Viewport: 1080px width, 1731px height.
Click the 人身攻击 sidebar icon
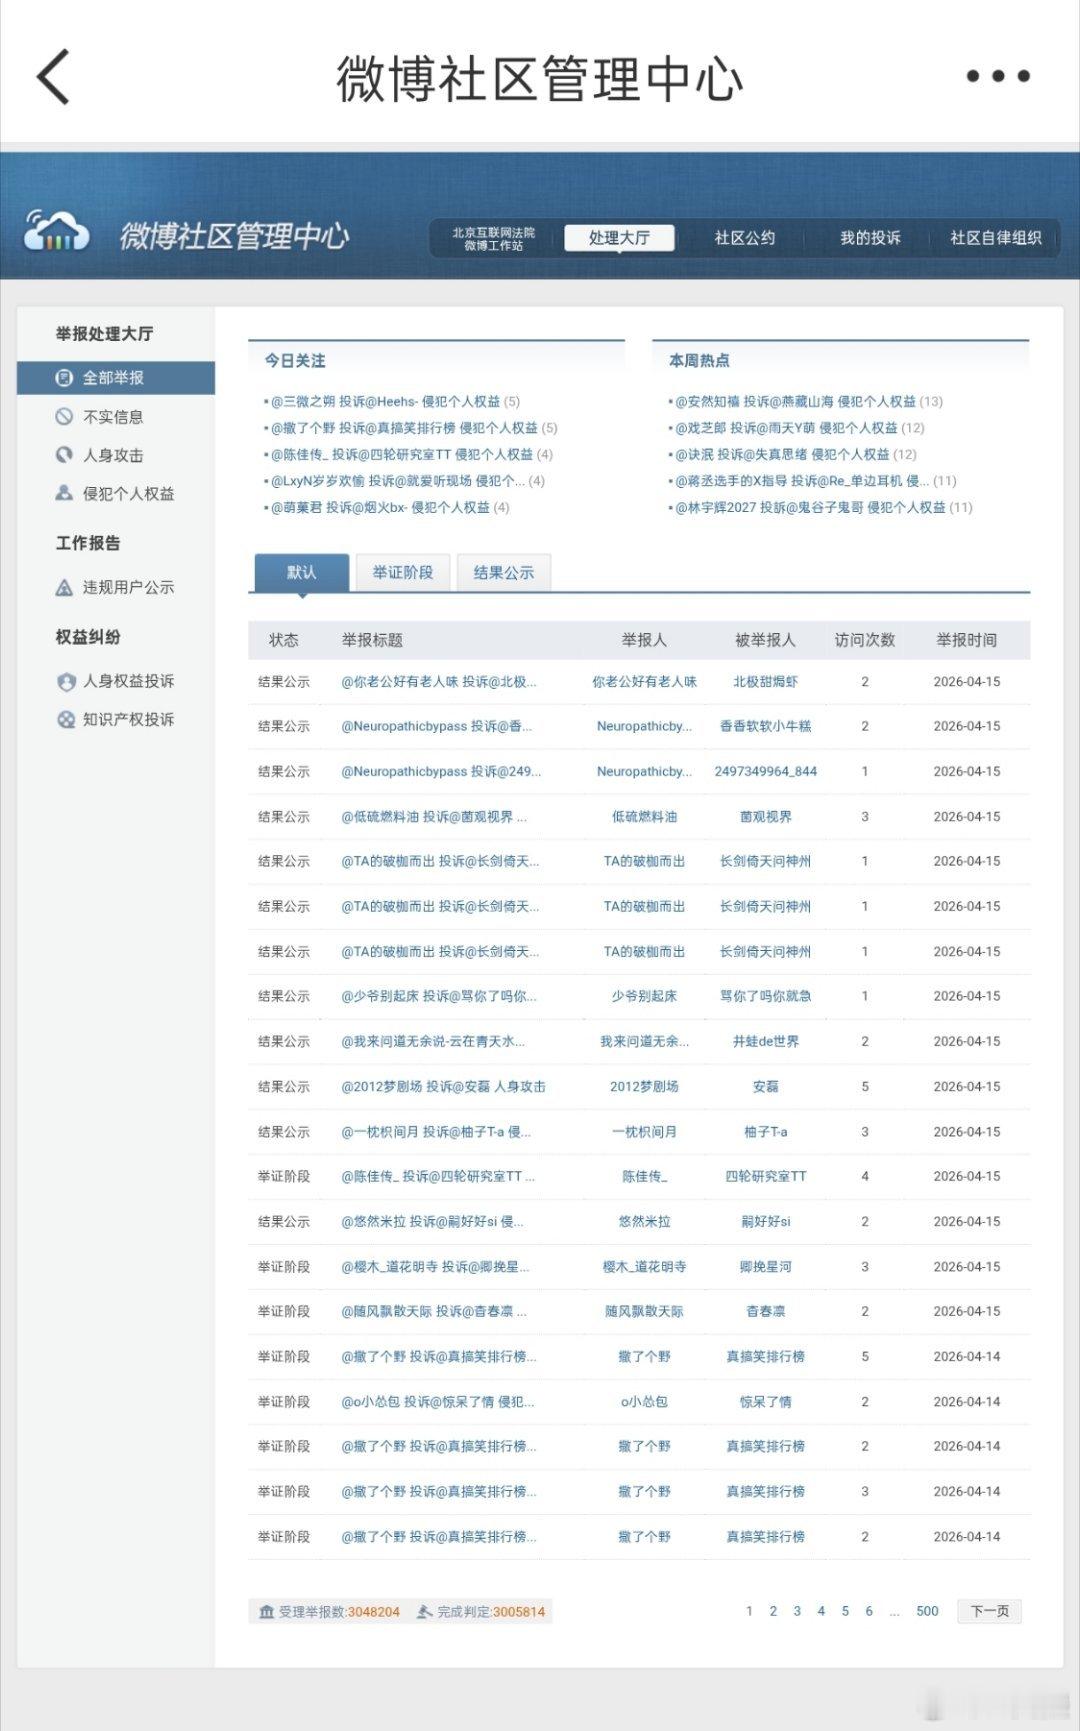pos(64,455)
